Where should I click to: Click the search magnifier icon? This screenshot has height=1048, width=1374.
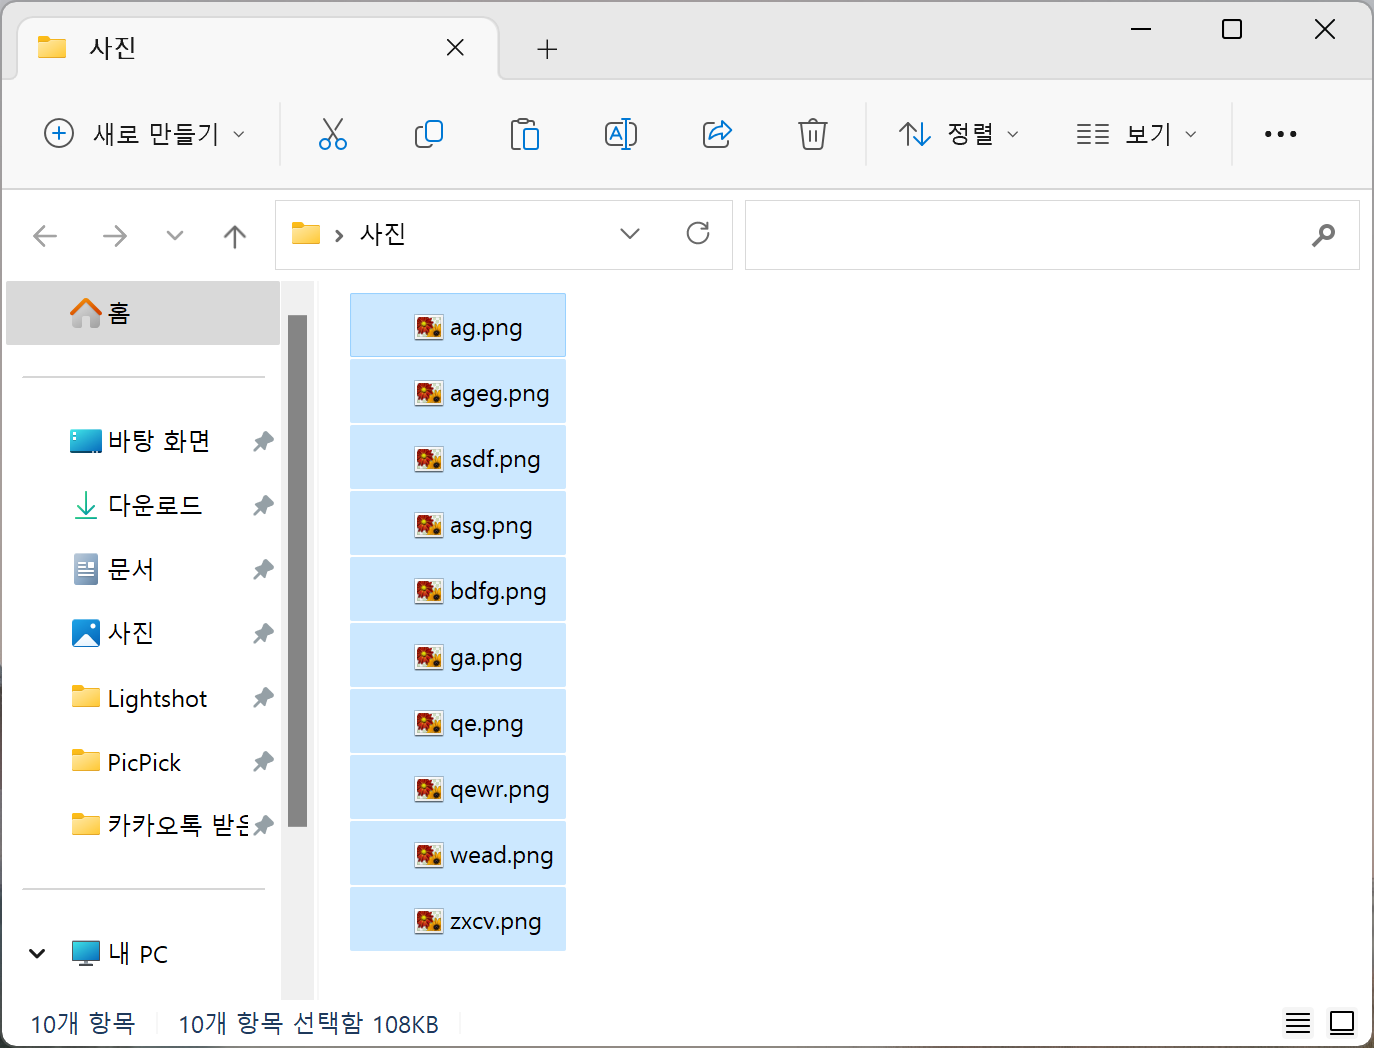tap(1323, 235)
